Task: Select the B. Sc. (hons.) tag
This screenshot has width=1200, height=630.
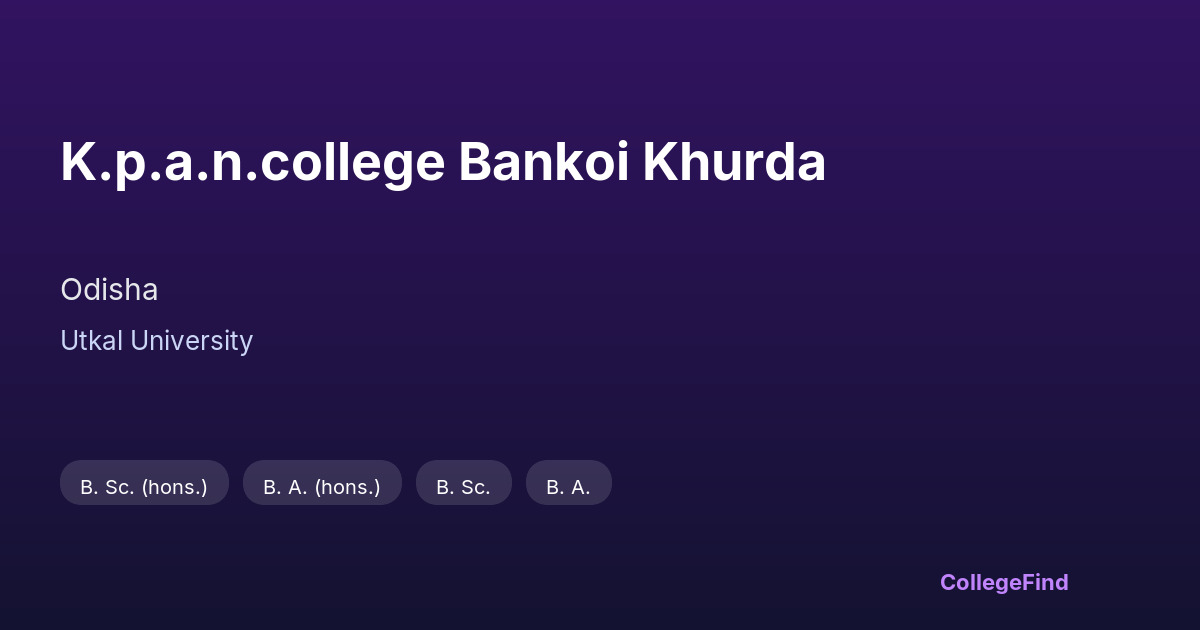Action: click(144, 487)
